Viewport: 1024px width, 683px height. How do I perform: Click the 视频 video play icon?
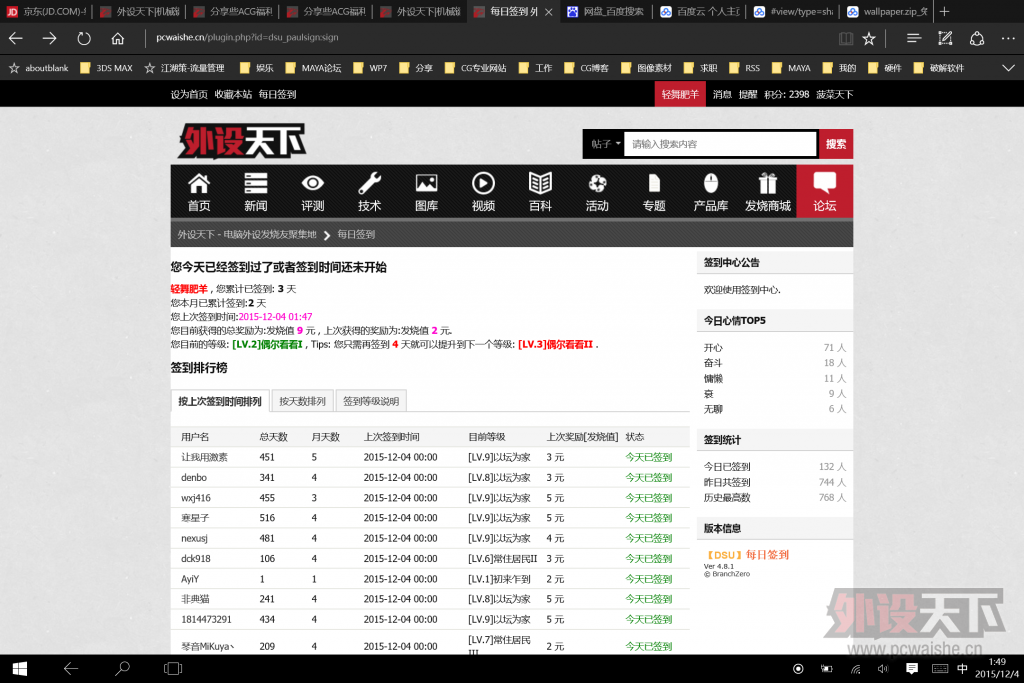[483, 184]
